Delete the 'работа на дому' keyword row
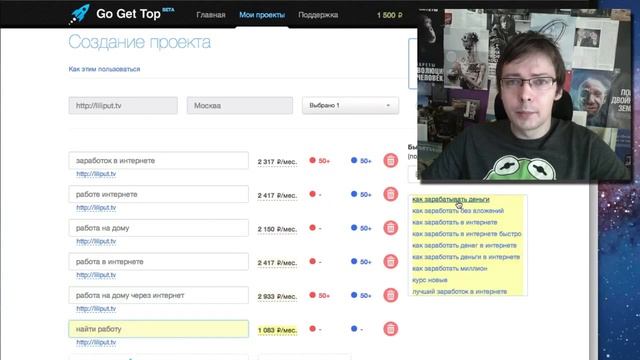 click(x=390, y=228)
